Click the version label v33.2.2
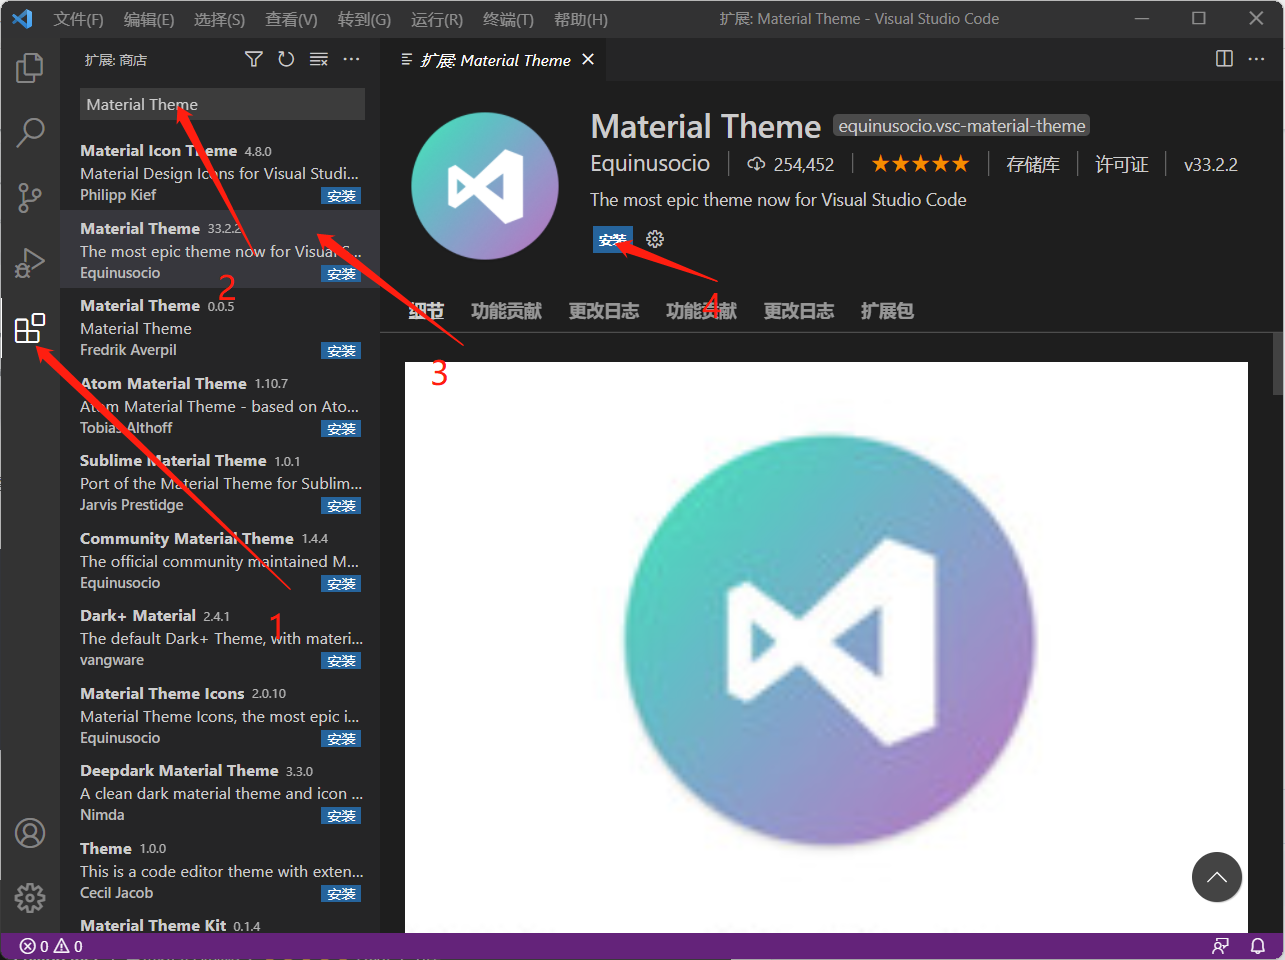The height and width of the screenshot is (960, 1285). click(x=1211, y=164)
